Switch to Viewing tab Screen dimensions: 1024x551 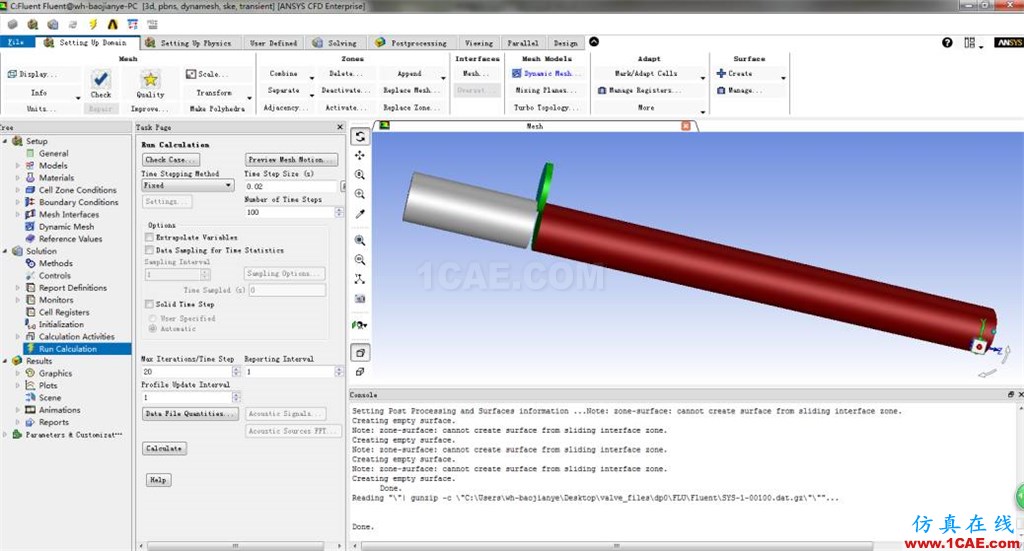479,43
